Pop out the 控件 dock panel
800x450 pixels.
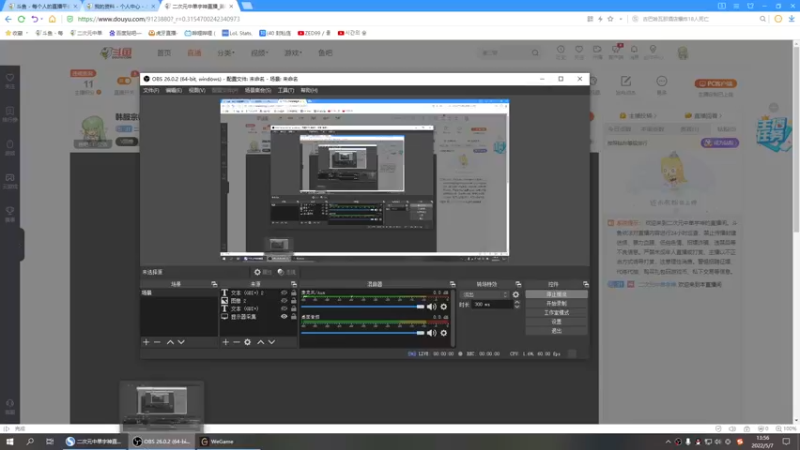click(585, 284)
